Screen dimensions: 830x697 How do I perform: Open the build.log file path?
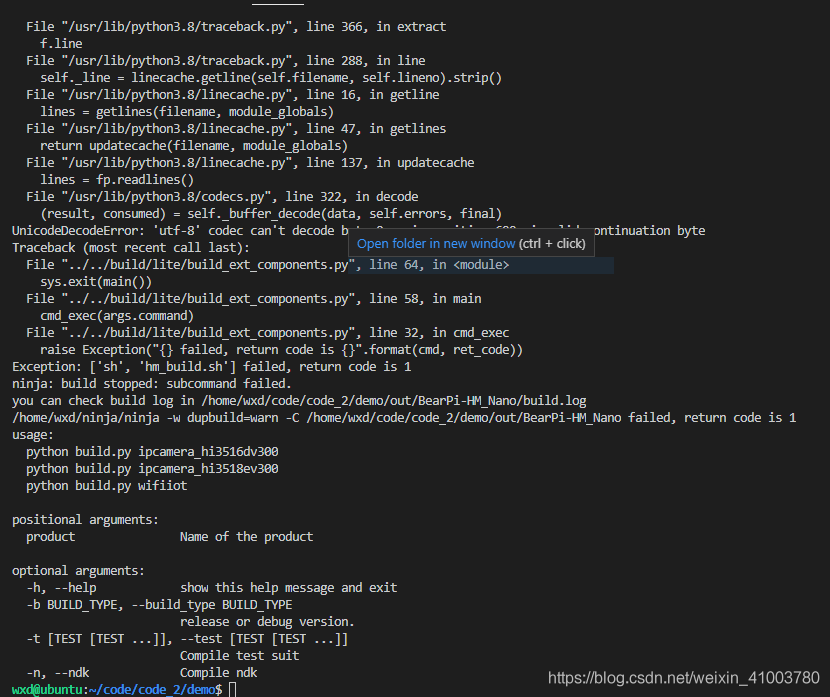pos(393,401)
